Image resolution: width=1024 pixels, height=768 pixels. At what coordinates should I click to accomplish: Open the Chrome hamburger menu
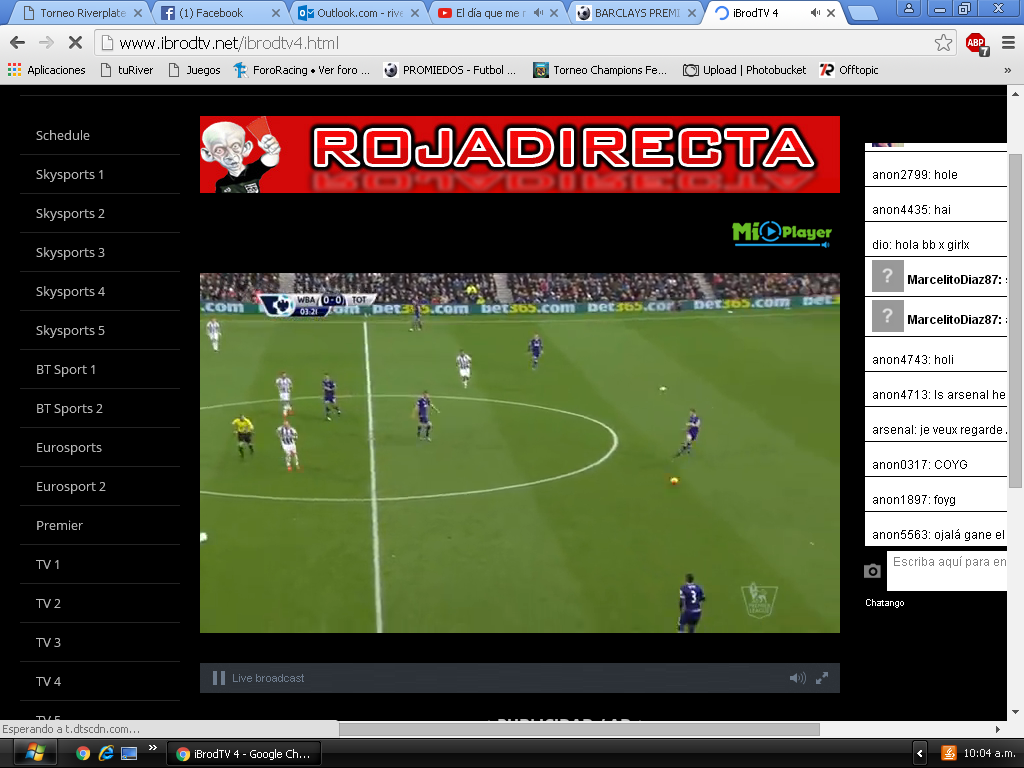(1008, 43)
